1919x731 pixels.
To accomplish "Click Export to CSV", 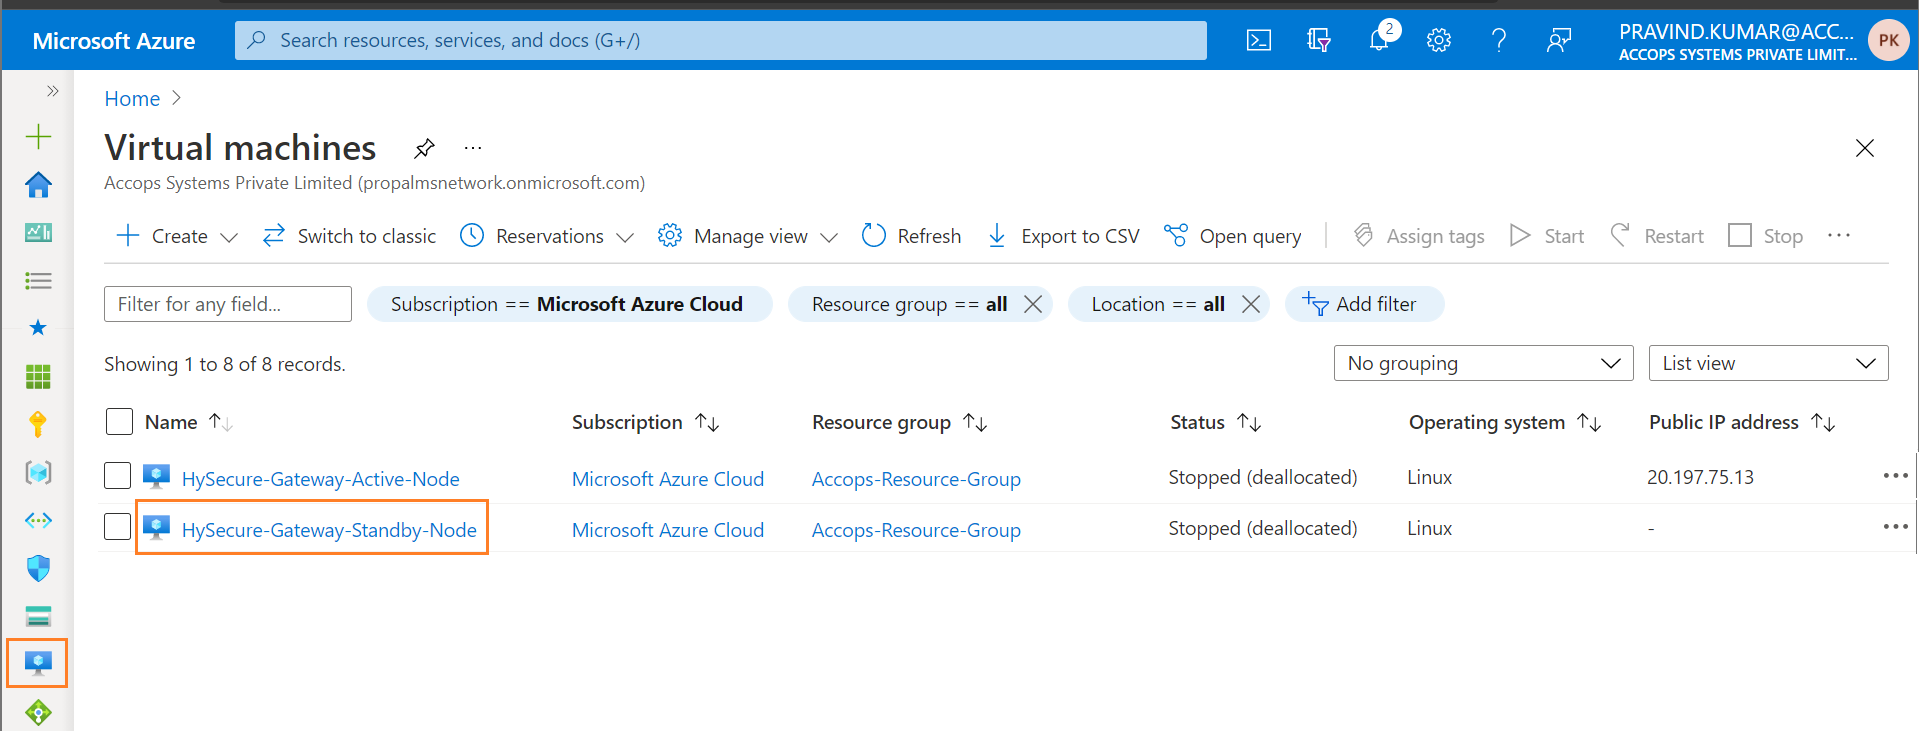I will pos(1063,236).
